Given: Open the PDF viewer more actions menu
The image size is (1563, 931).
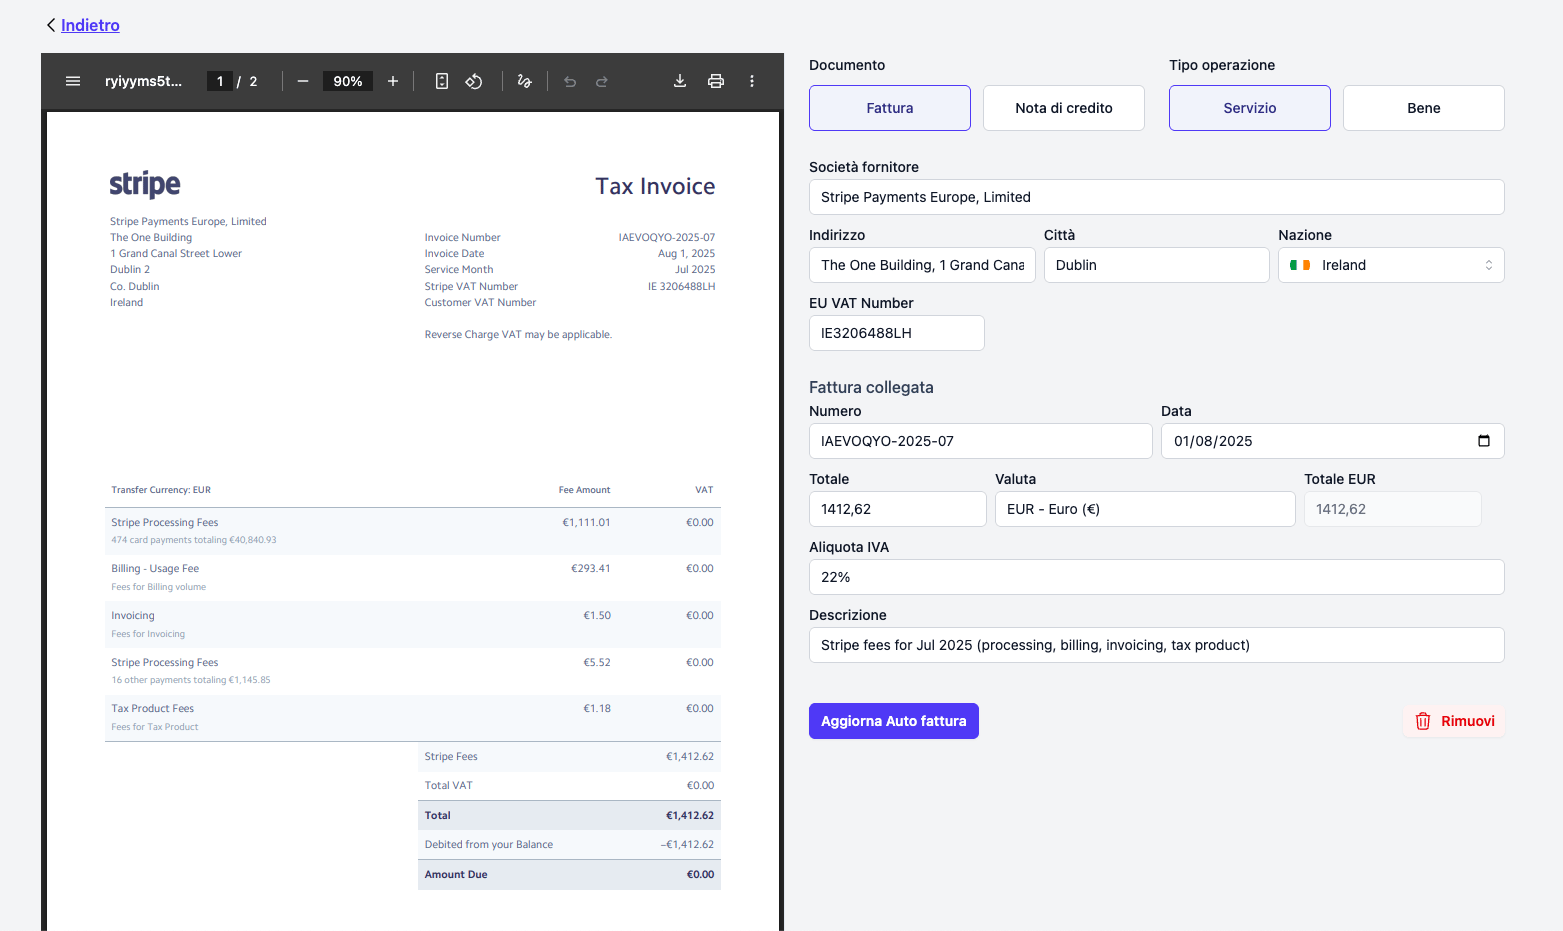Looking at the screenshot, I should [x=752, y=81].
